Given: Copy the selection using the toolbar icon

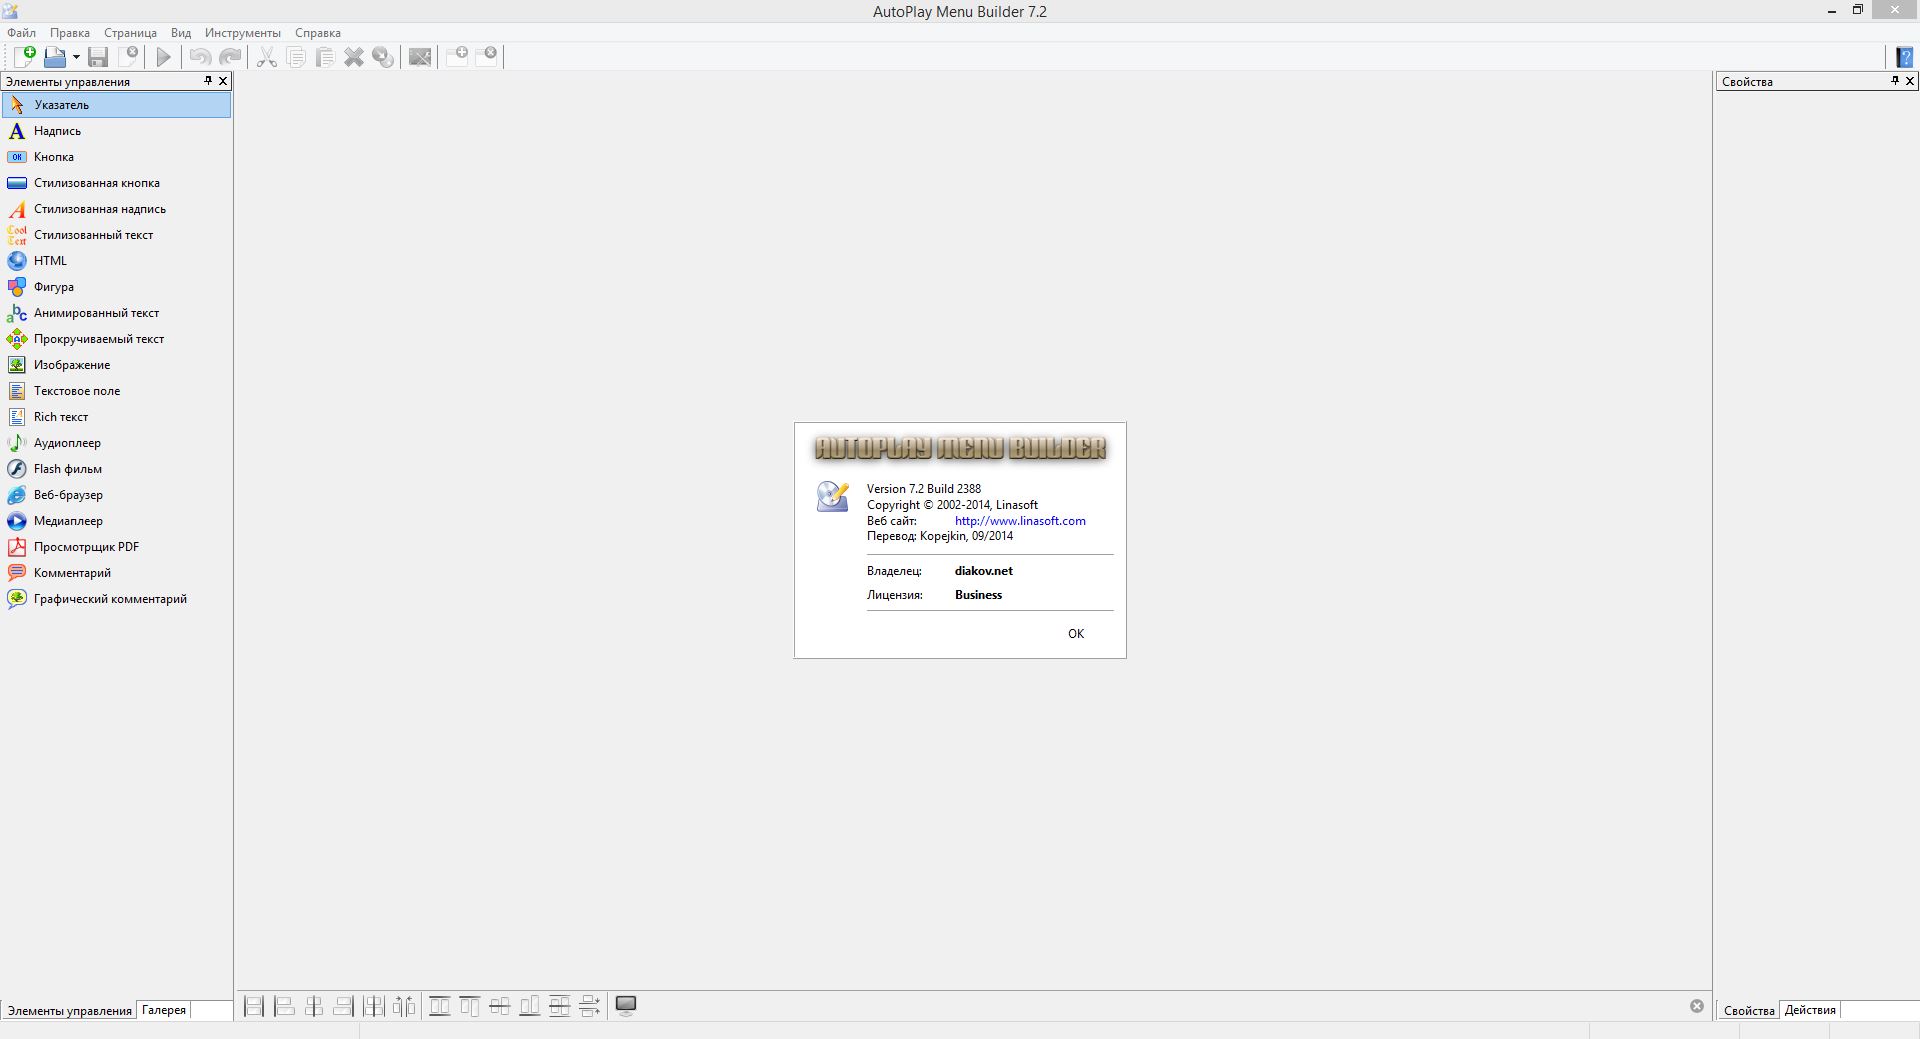Looking at the screenshot, I should click(x=296, y=57).
